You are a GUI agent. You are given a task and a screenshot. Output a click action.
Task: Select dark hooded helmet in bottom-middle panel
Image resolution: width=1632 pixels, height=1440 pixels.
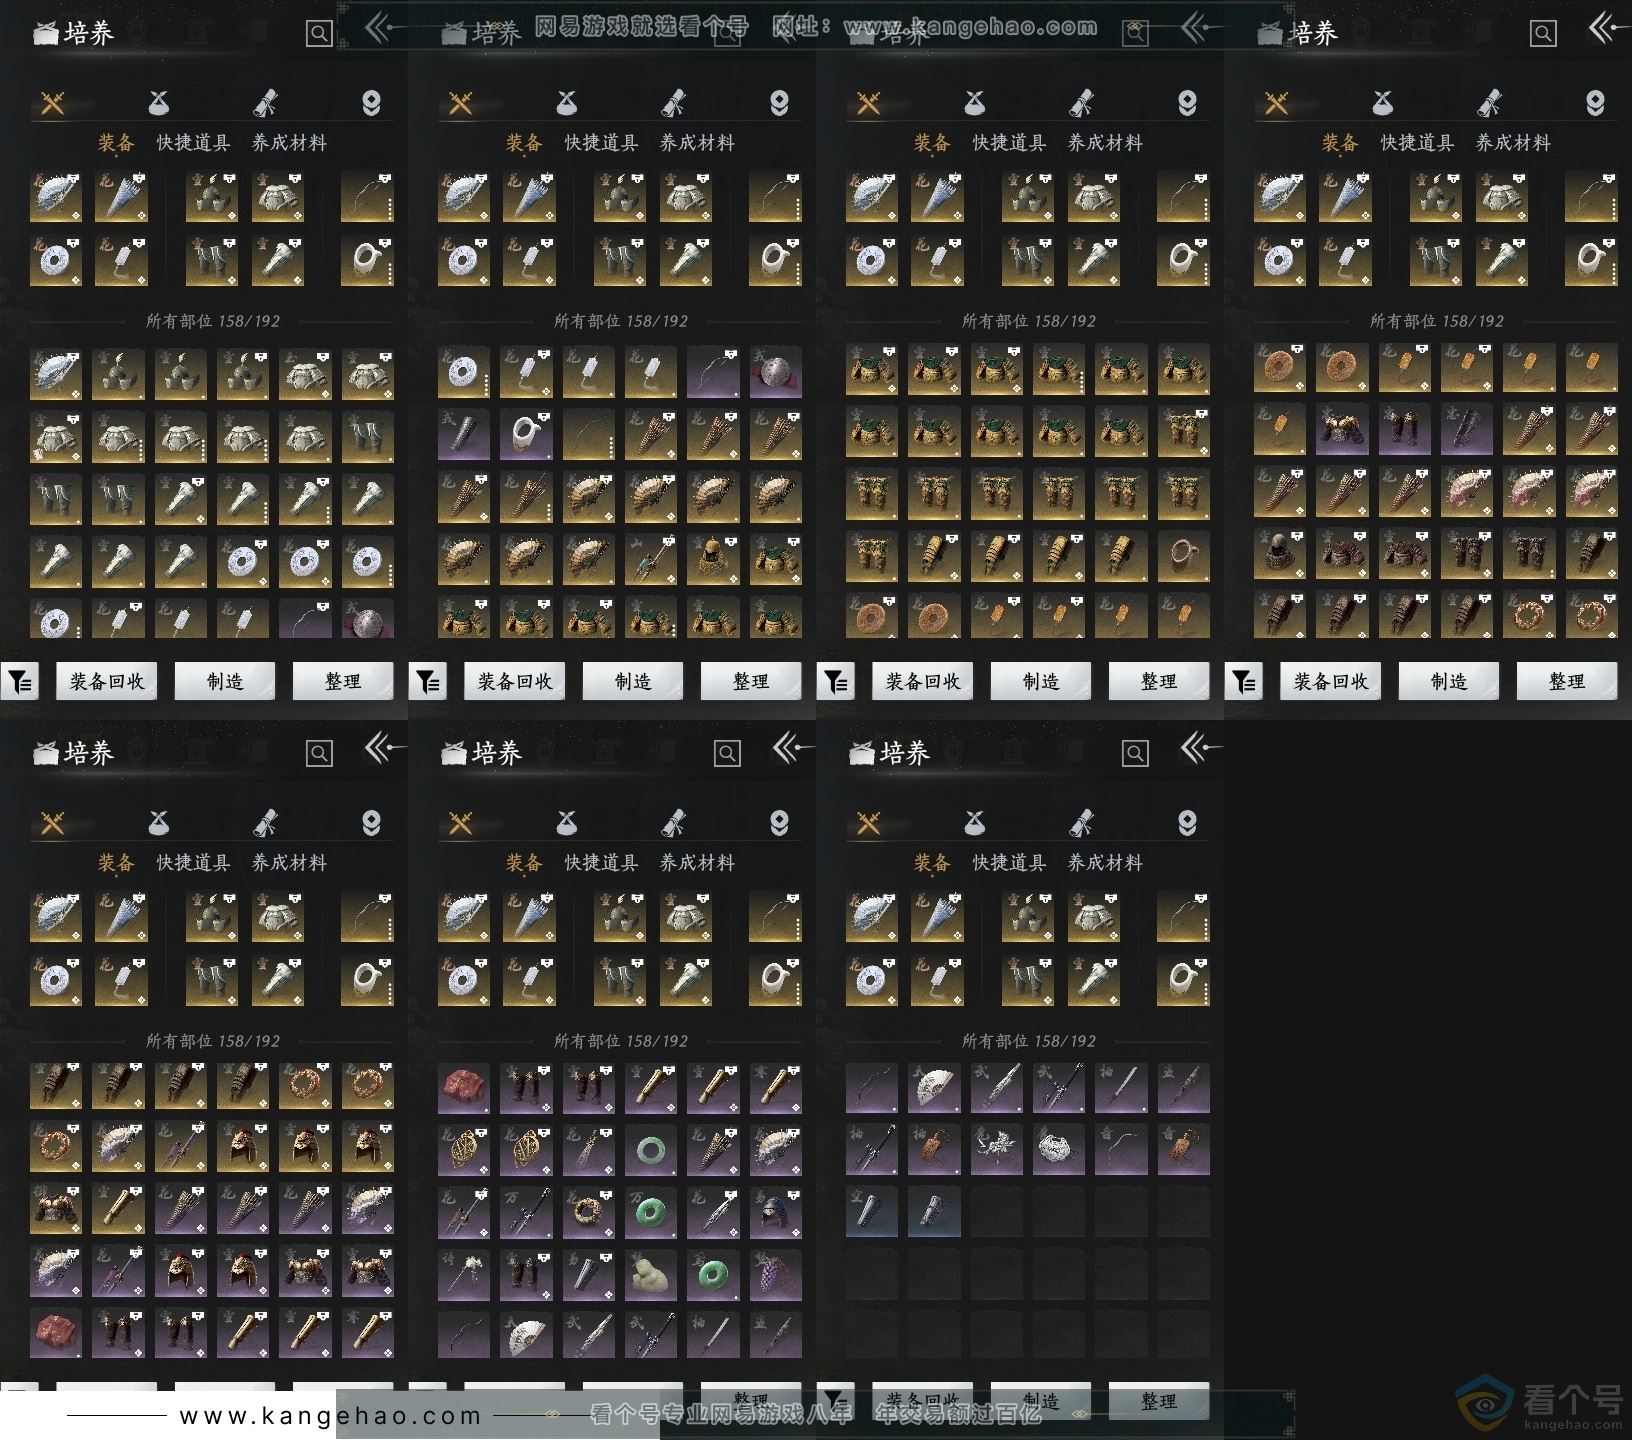pos(775,1212)
